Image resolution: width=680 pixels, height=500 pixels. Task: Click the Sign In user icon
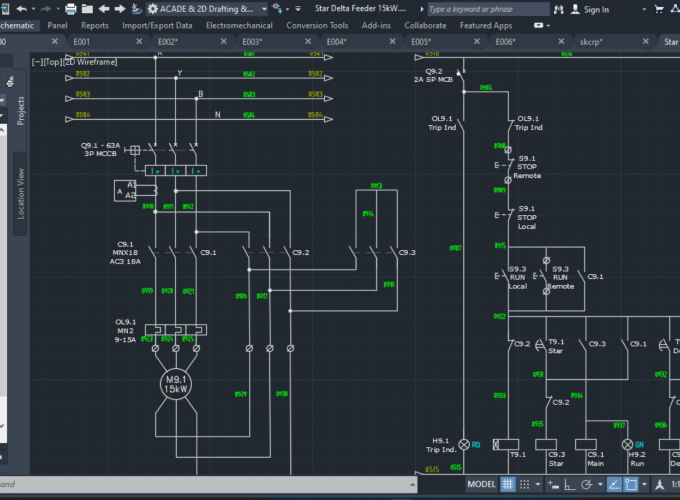[x=575, y=9]
